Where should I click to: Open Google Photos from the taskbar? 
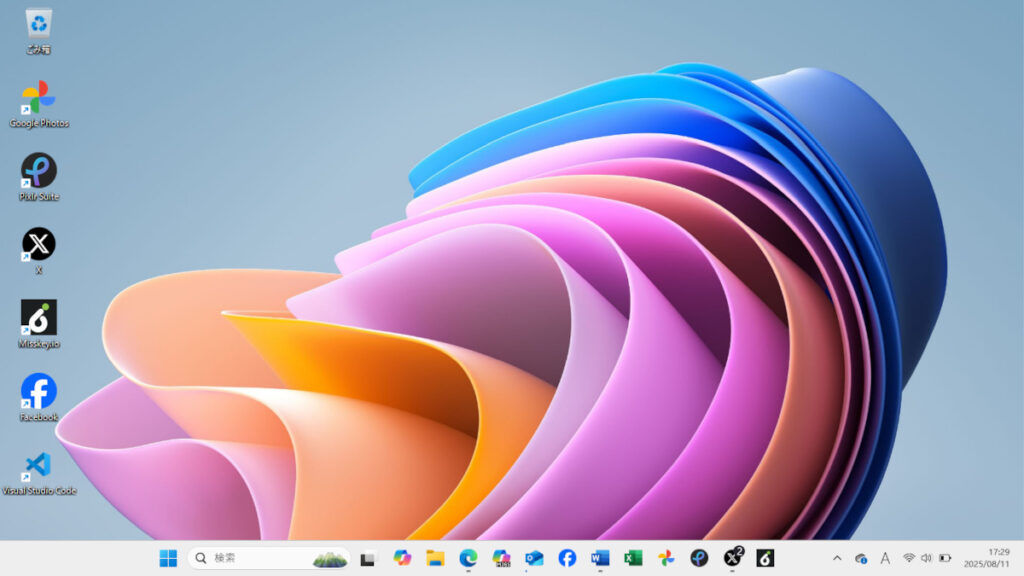coord(666,558)
